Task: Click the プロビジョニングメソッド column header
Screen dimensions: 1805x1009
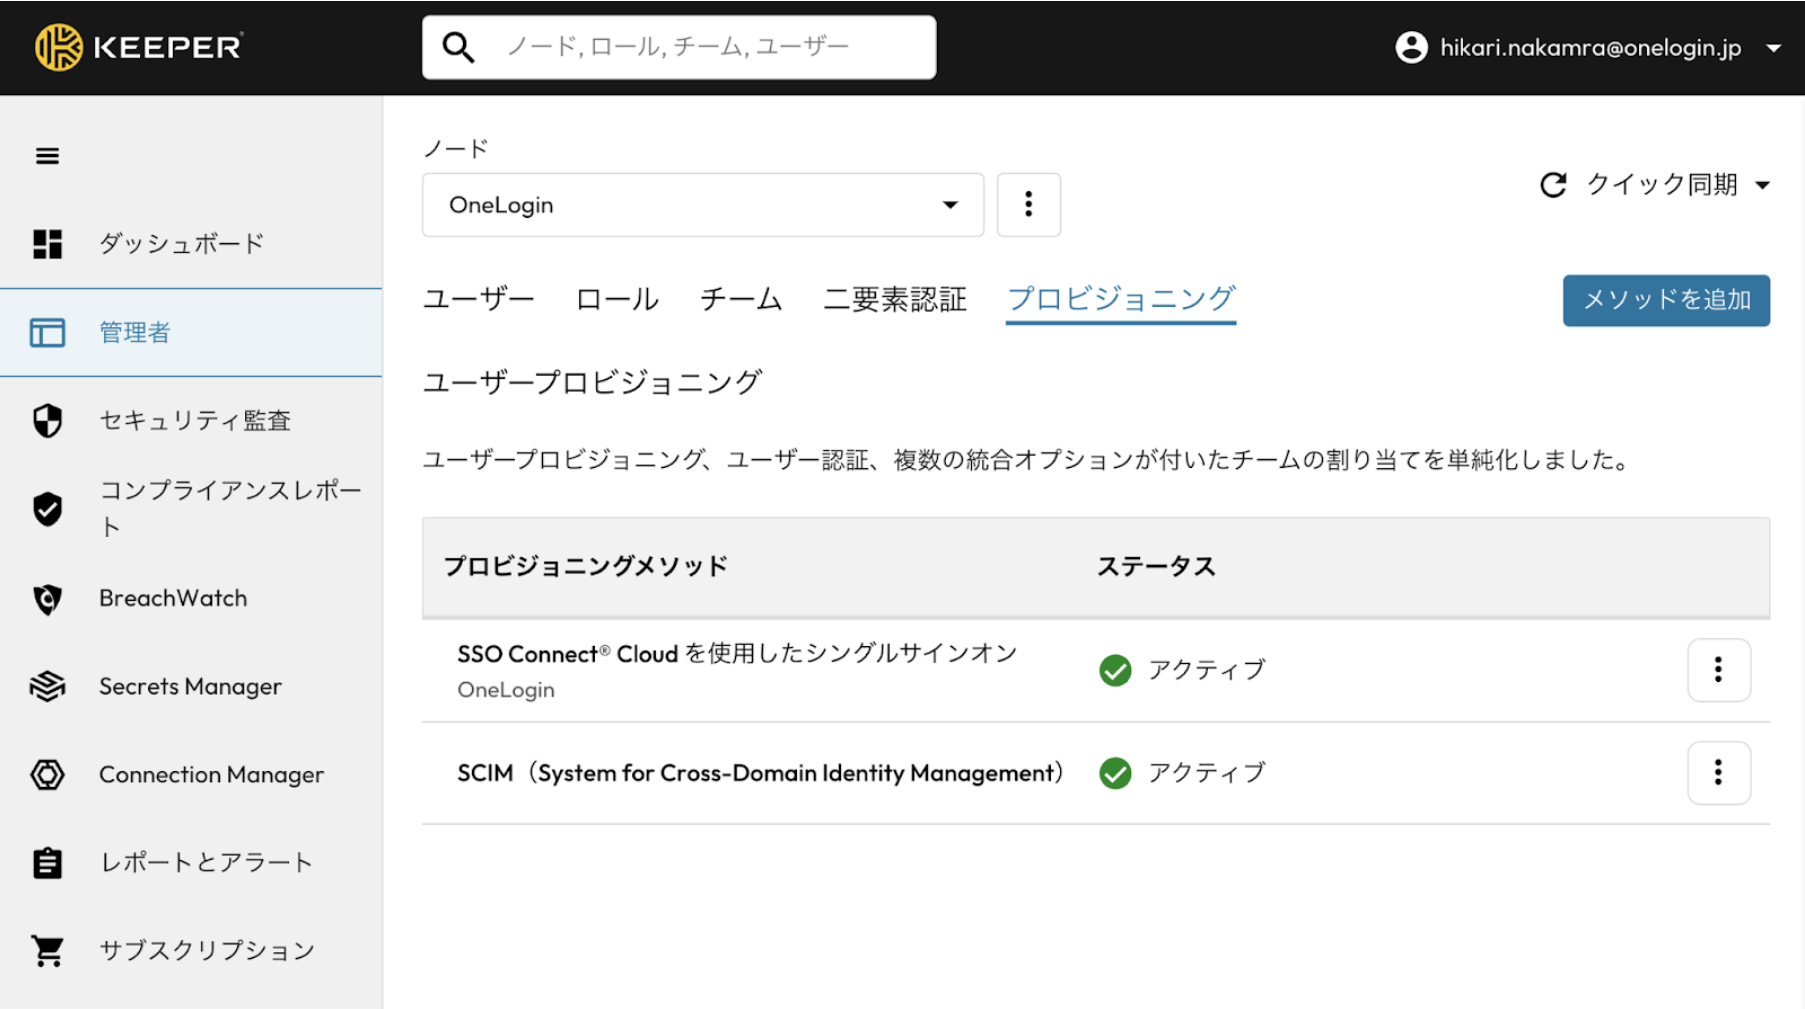Action: (585, 567)
